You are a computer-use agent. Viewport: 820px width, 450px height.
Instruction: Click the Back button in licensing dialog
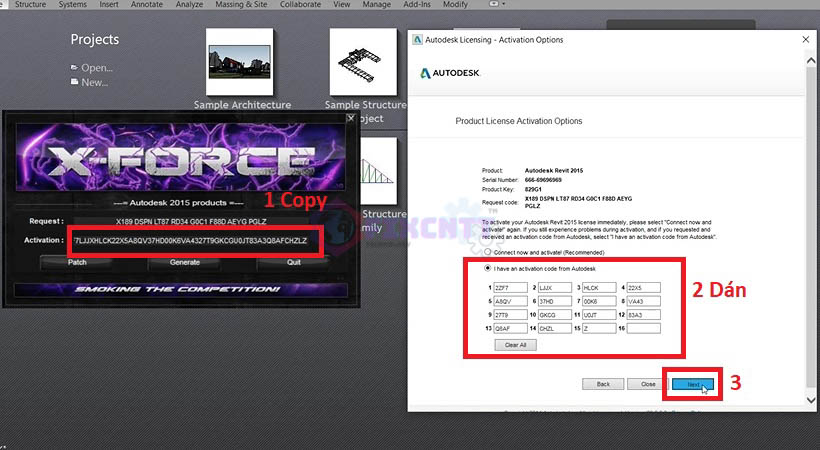[603, 384]
